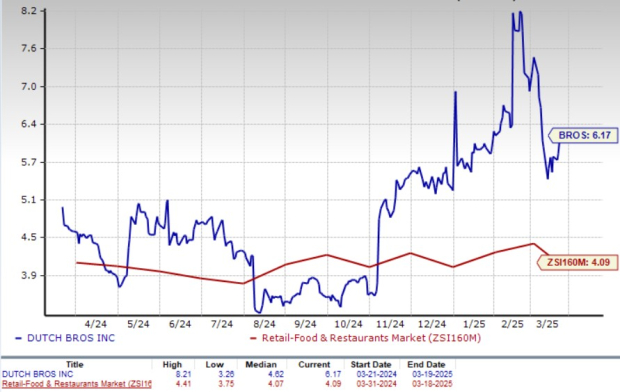Click the Title column header
The height and width of the screenshot is (392, 620).
[x=75, y=365]
